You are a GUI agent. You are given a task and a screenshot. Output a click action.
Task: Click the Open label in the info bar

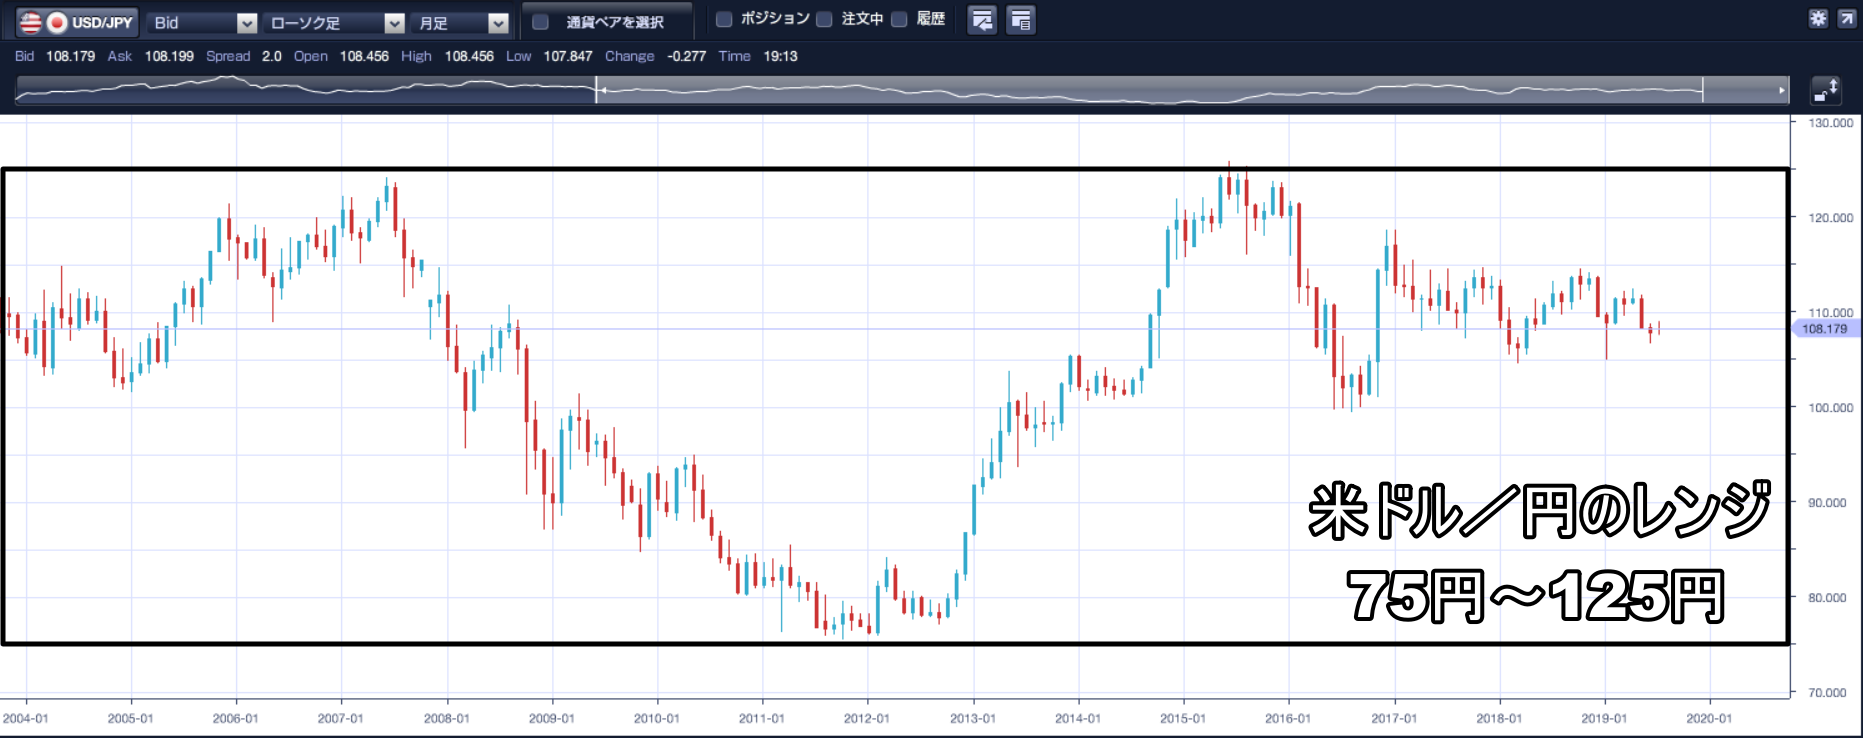point(310,56)
